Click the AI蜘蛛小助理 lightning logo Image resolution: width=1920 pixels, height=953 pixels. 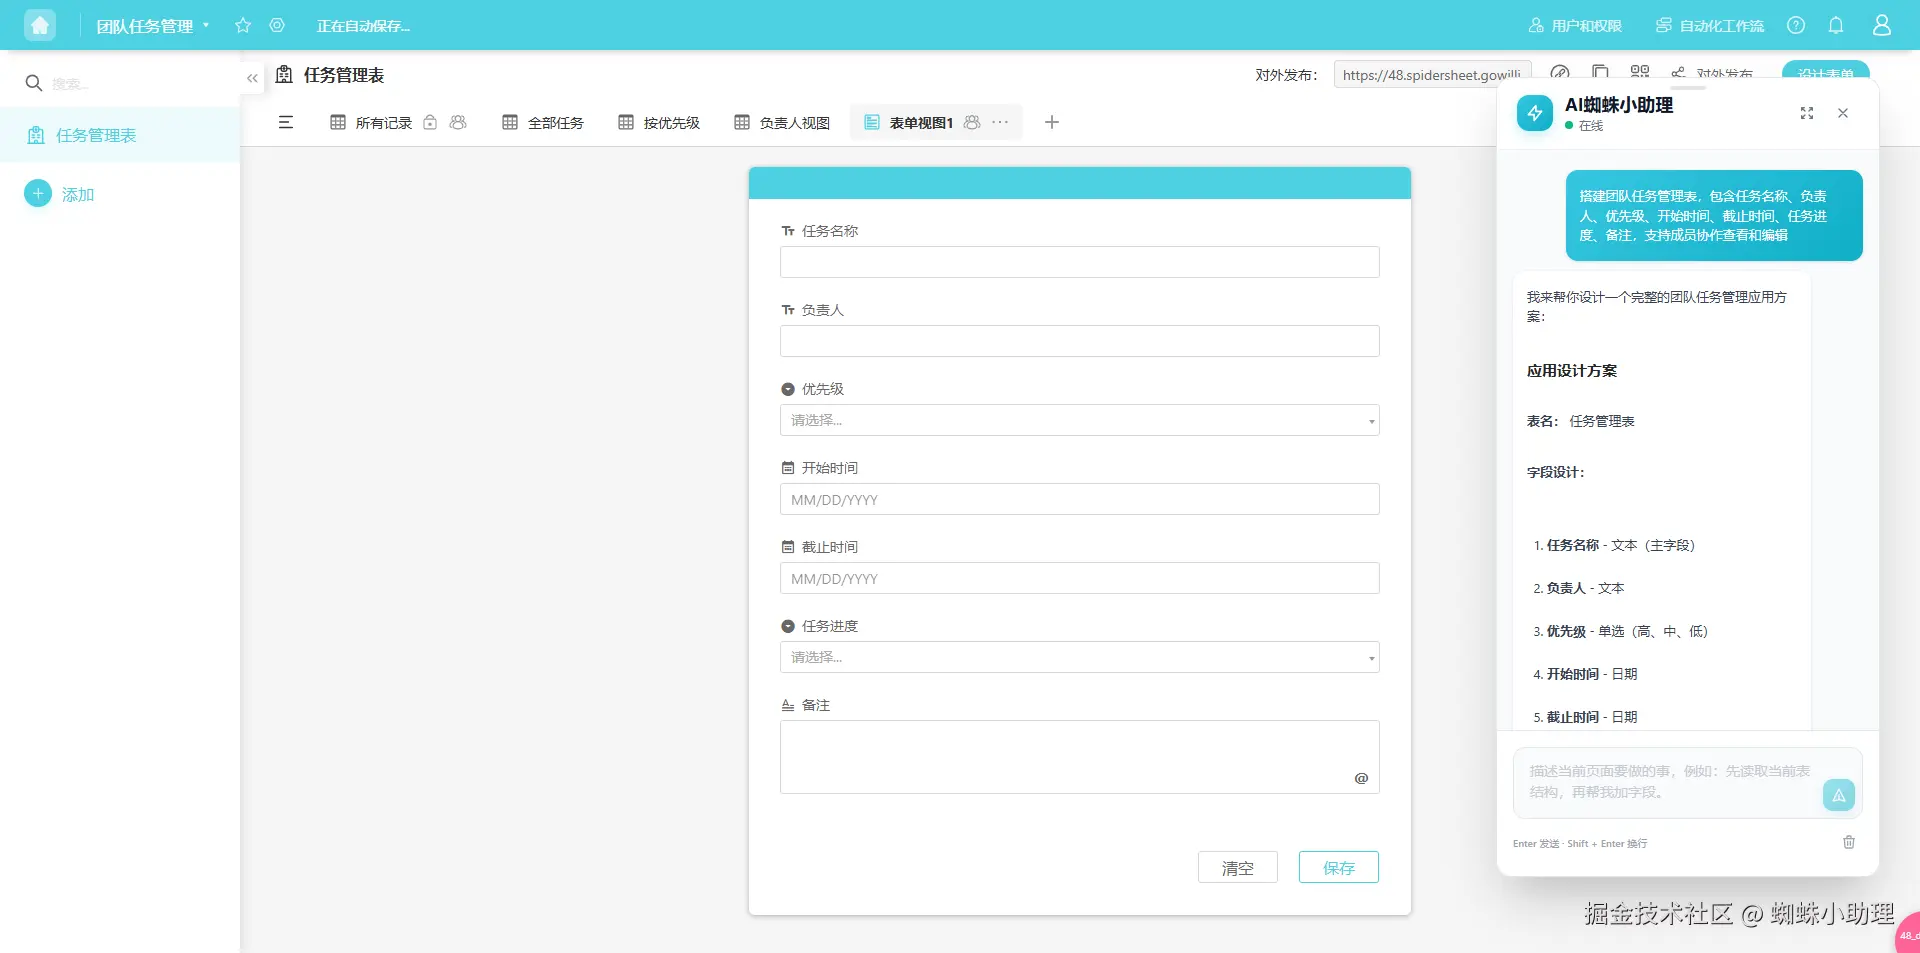[x=1535, y=113]
